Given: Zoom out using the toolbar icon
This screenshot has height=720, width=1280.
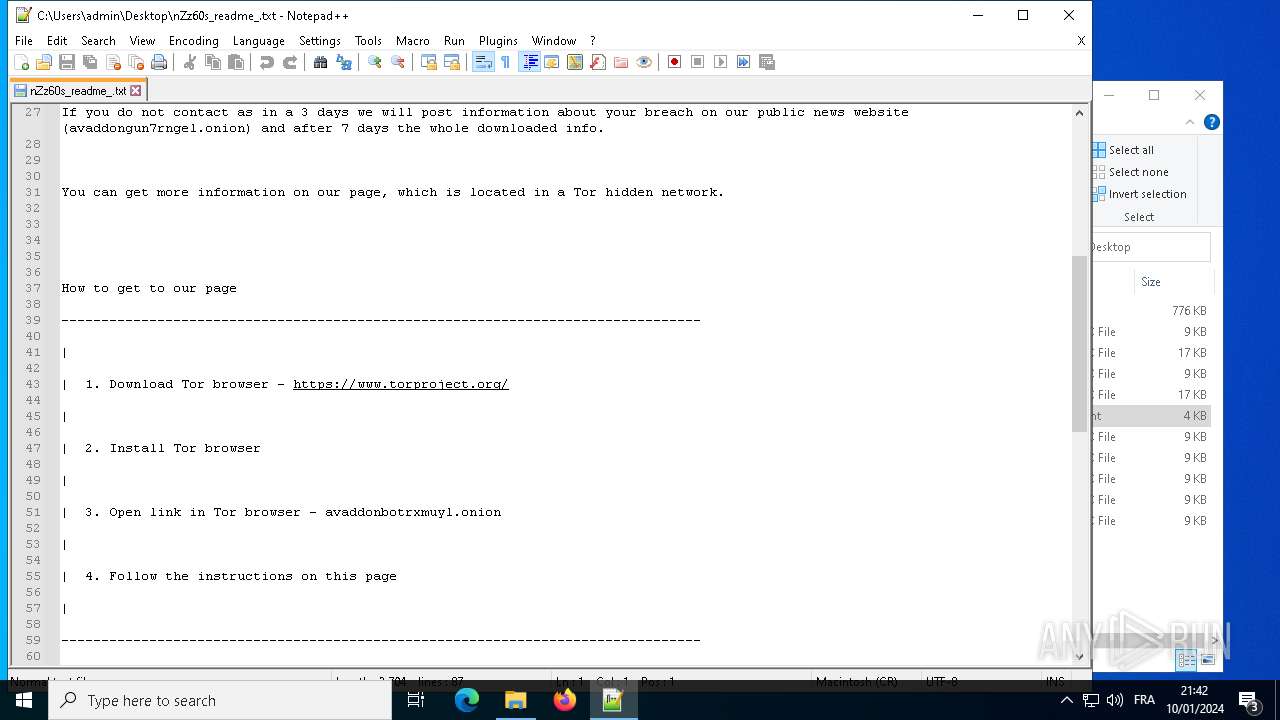Looking at the screenshot, I should [x=398, y=62].
